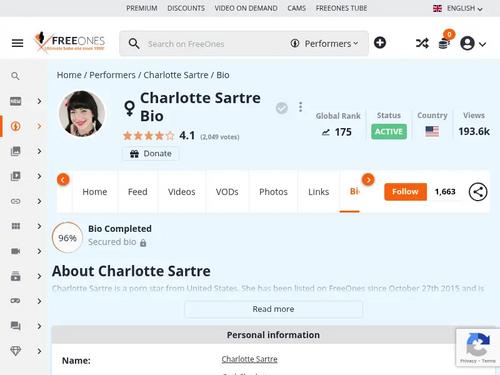Expand the account menu chevron
The height and width of the screenshot is (375, 500).
482,44
